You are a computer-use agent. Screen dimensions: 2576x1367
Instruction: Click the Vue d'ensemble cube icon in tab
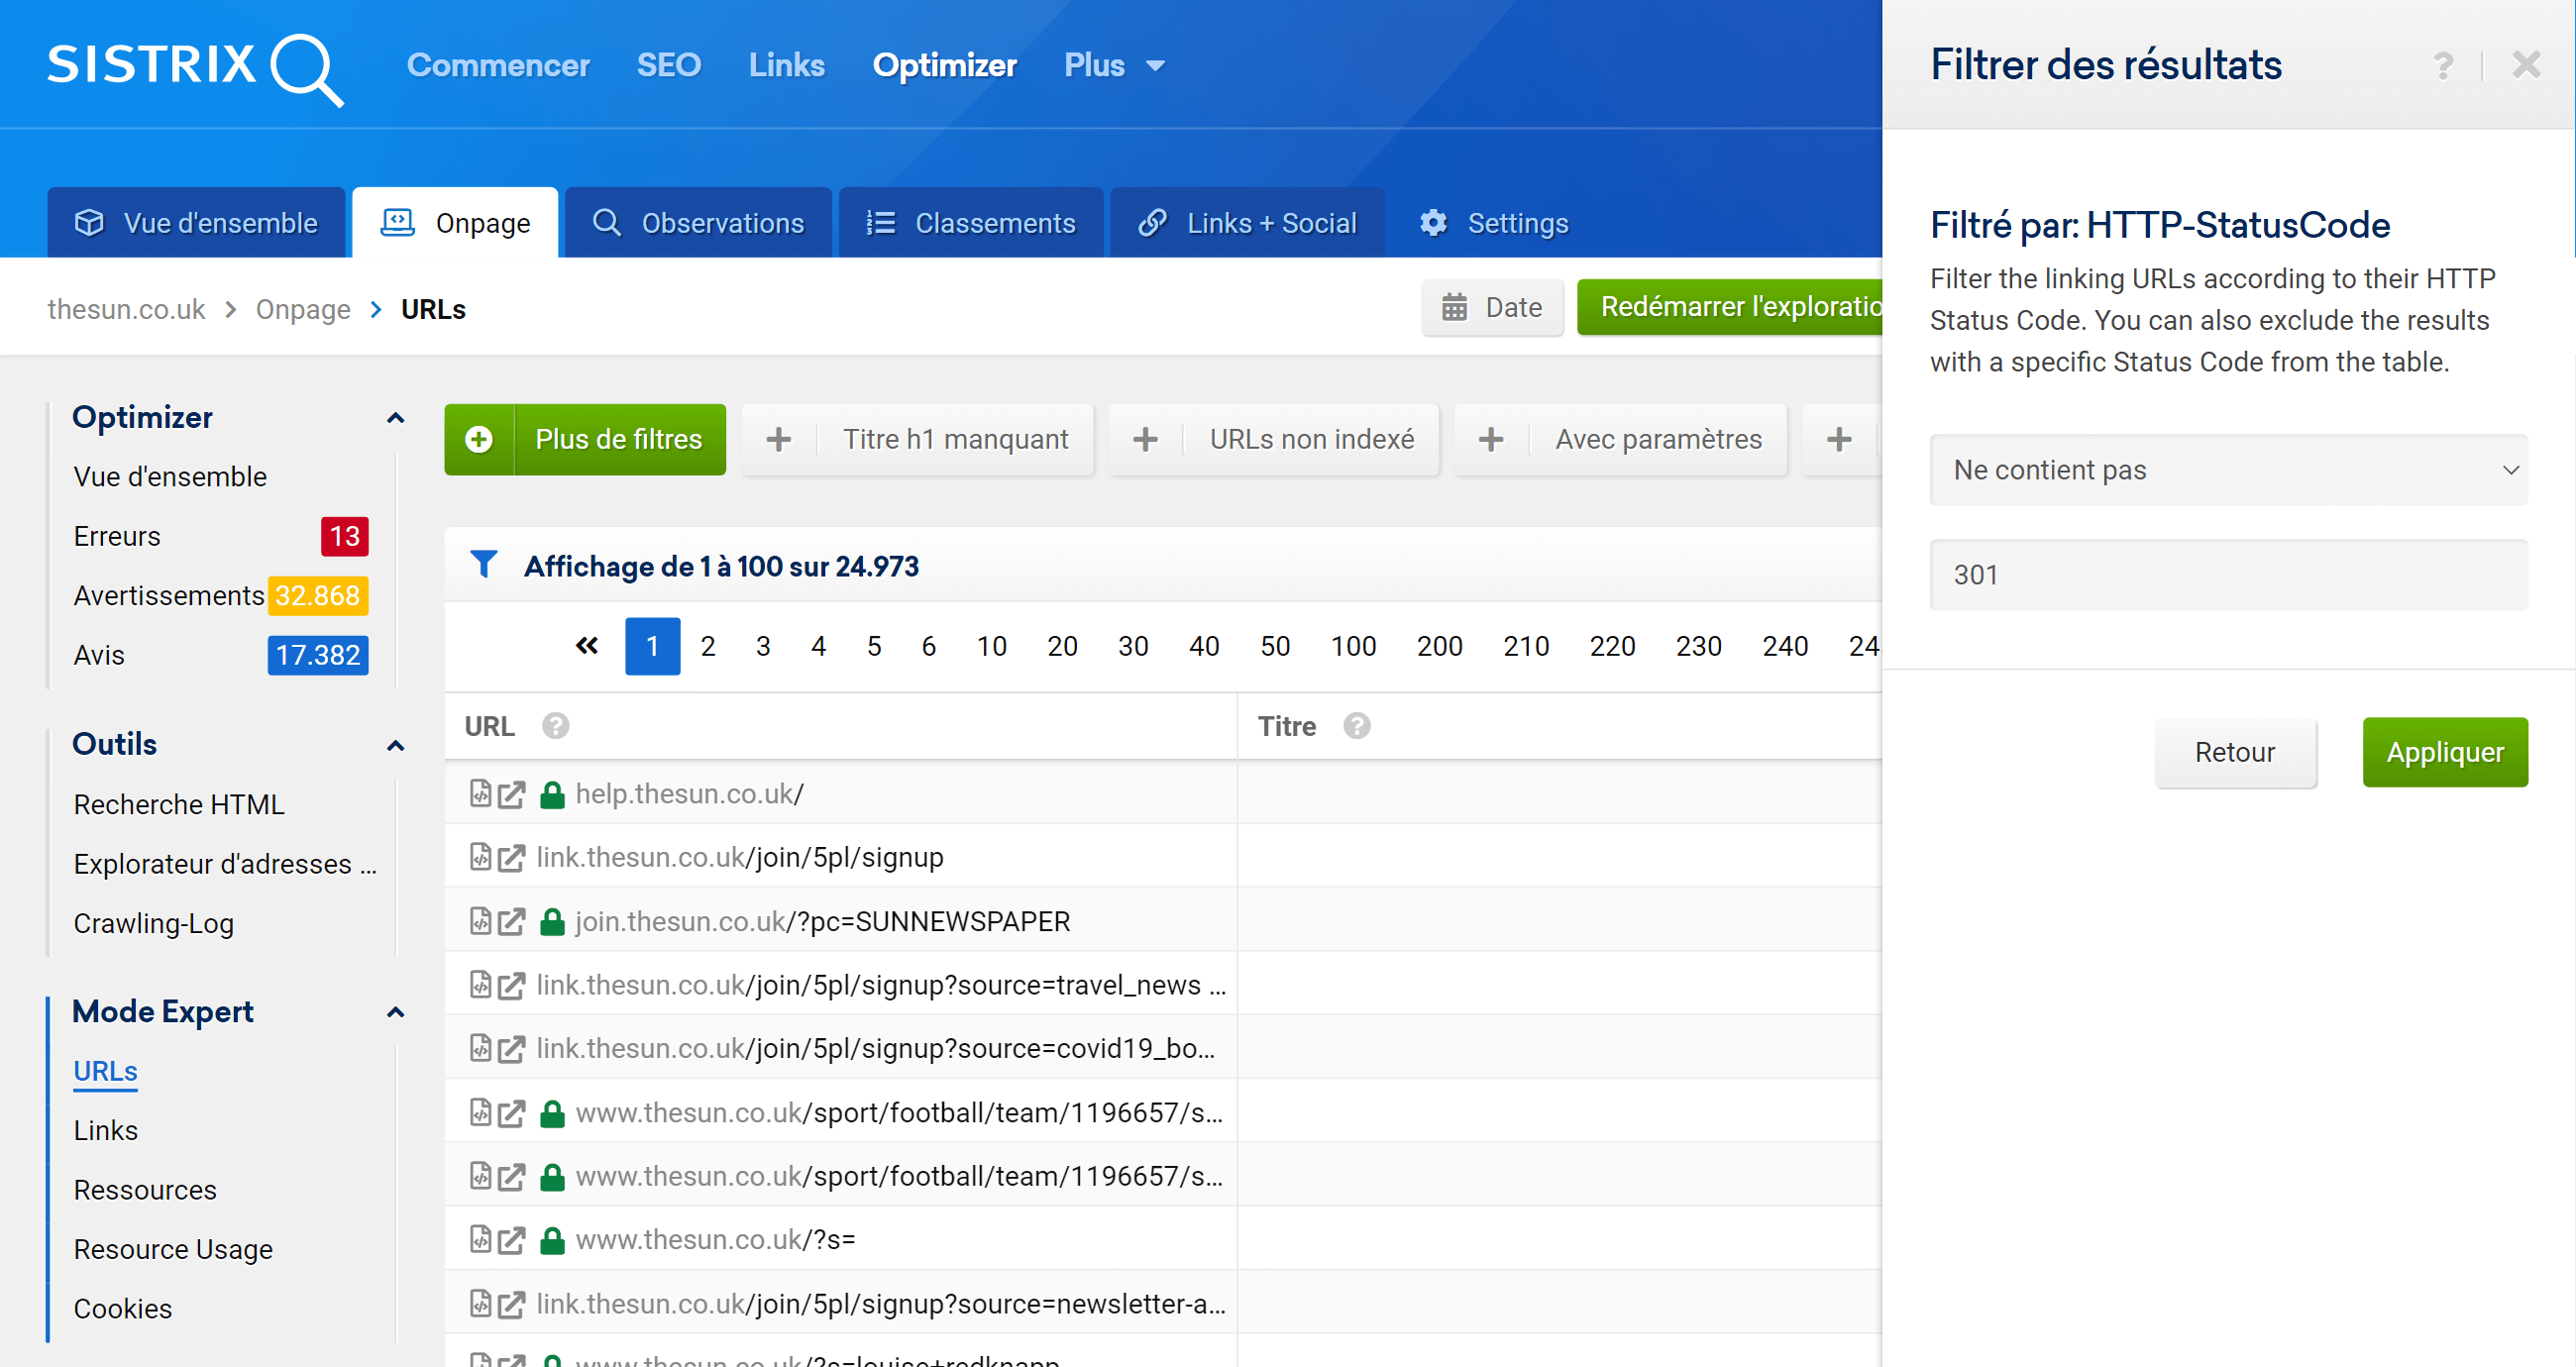(x=89, y=223)
